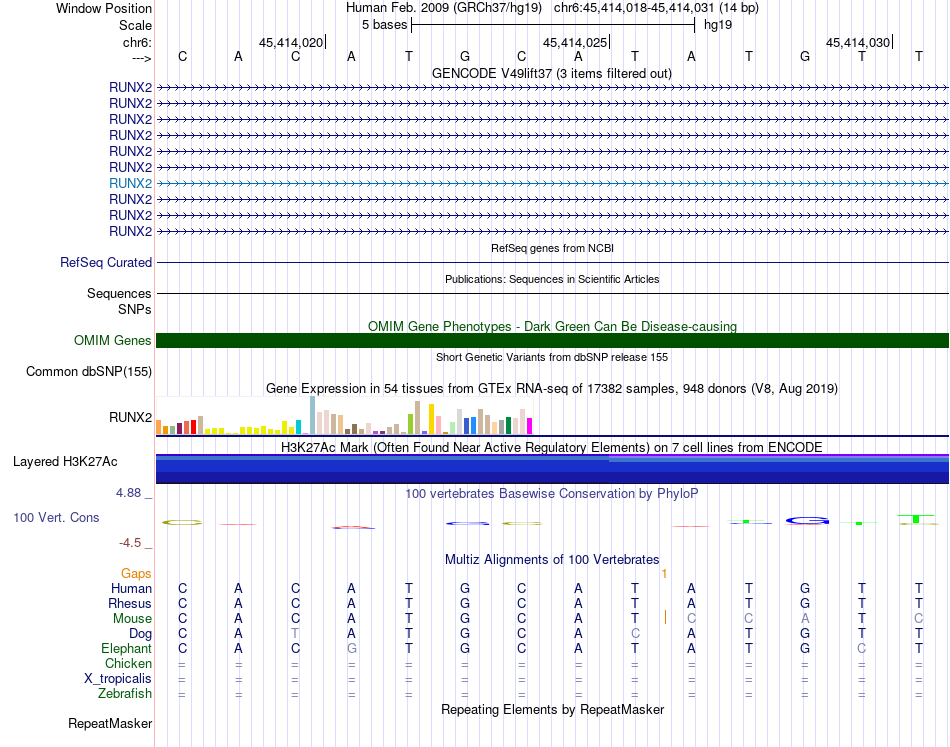Click the GENCODE V49lift37 track title

click(551, 73)
